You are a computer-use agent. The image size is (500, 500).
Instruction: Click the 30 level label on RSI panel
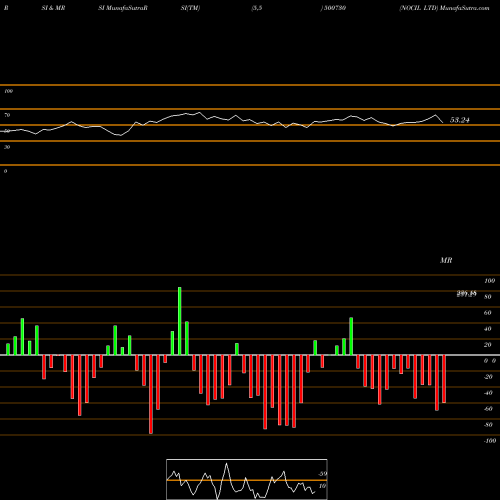(x=7, y=147)
